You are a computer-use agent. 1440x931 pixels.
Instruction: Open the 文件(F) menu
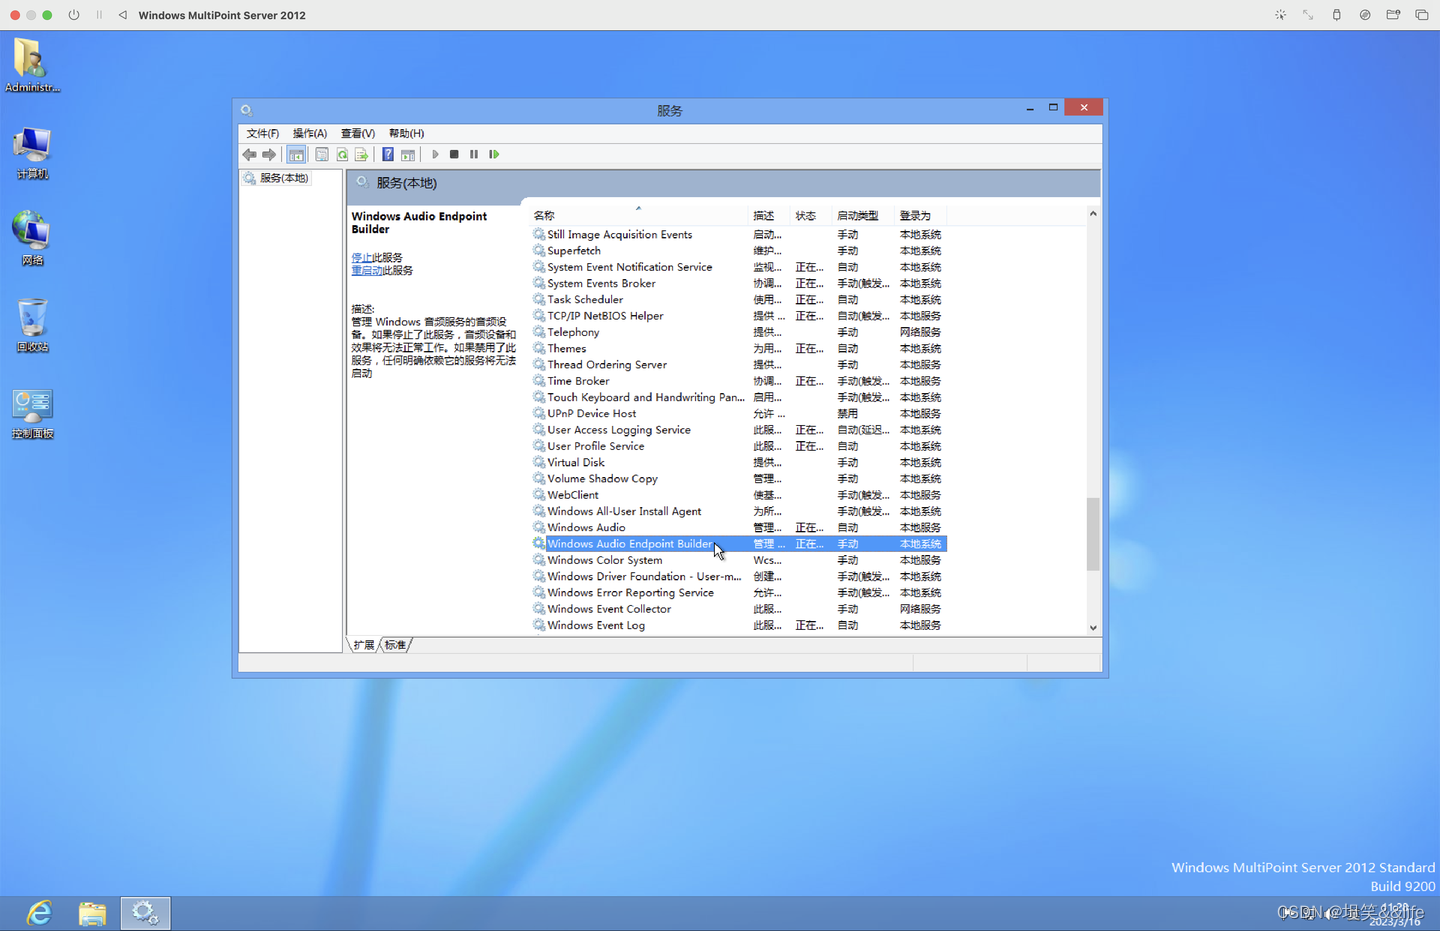click(263, 133)
